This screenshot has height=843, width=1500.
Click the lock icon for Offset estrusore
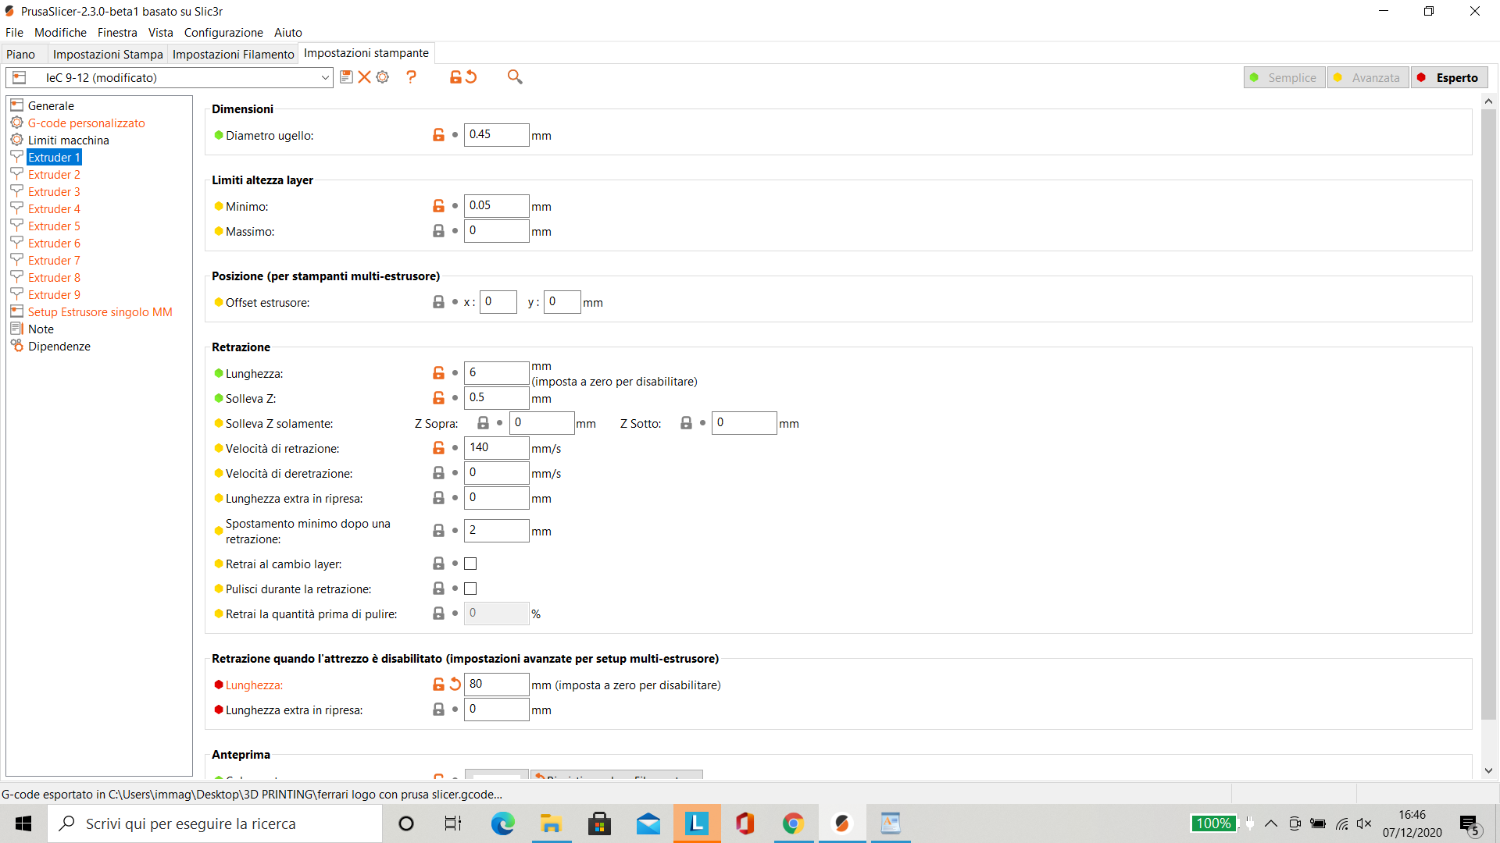[438, 302]
